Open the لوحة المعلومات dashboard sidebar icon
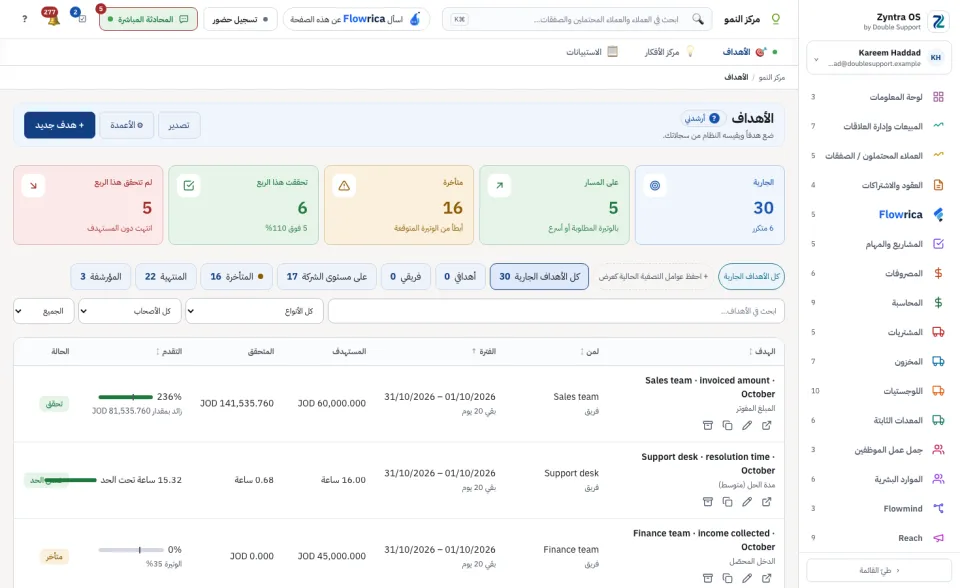This screenshot has width=960, height=588. tap(938, 97)
